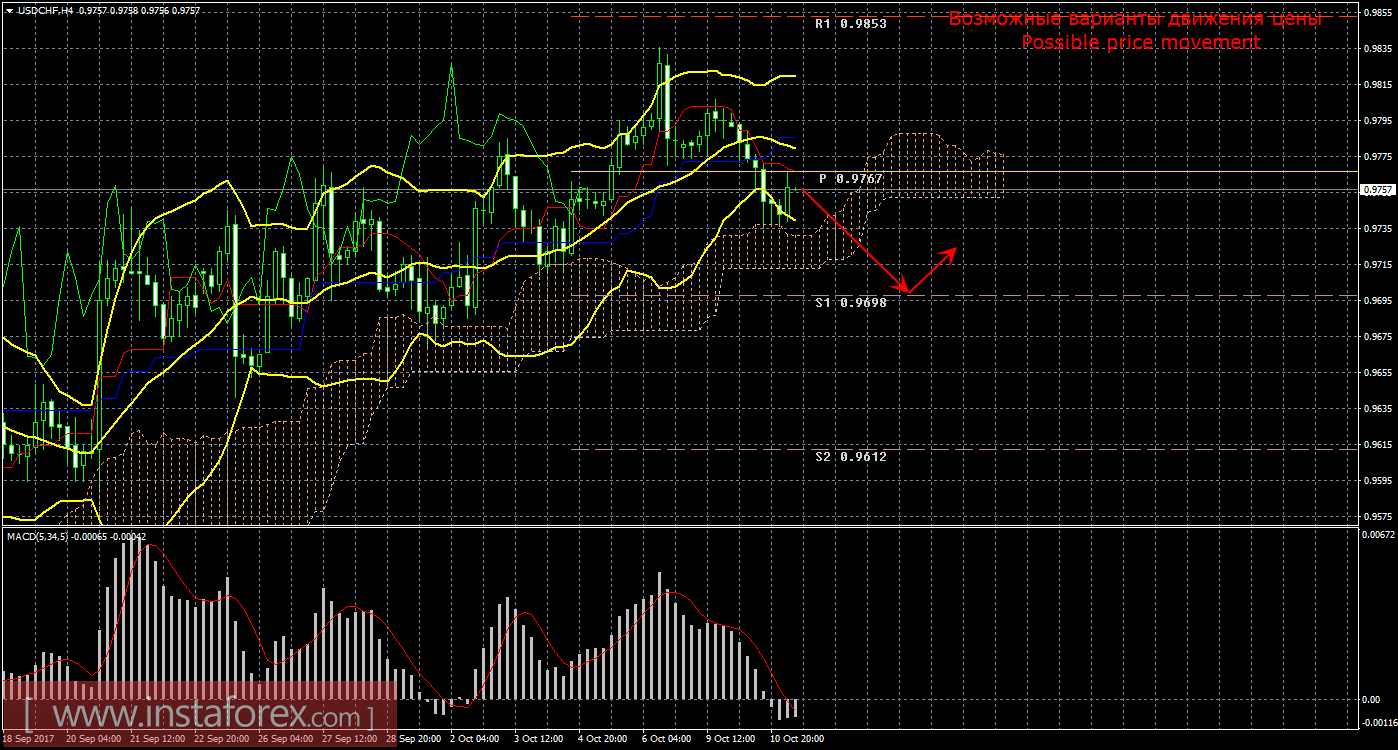Click the 0.00672 MACD scale value
This screenshot has height=750, width=1398.
(1377, 535)
